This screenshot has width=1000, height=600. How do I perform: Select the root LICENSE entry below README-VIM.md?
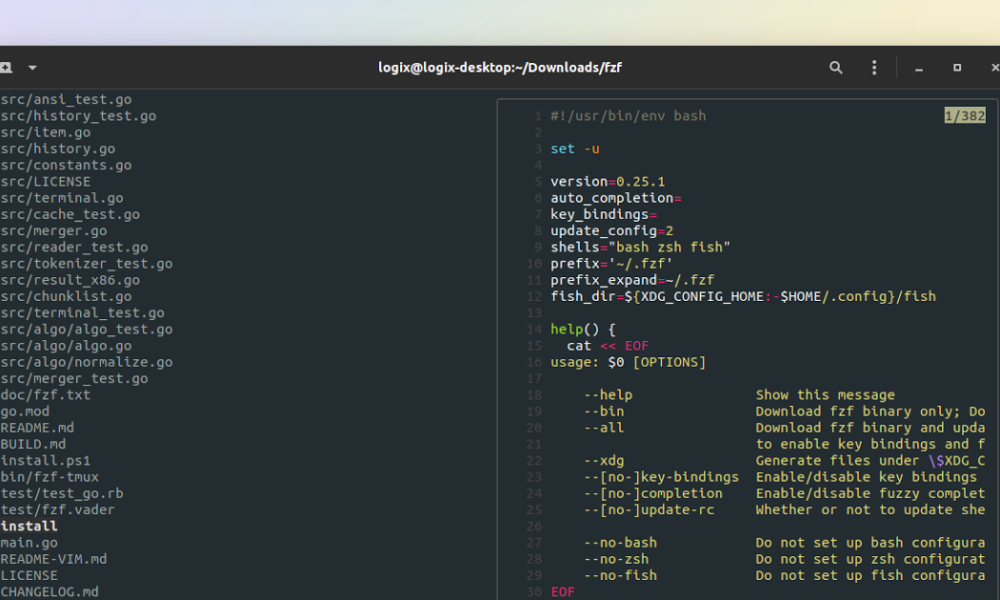click(x=29, y=576)
